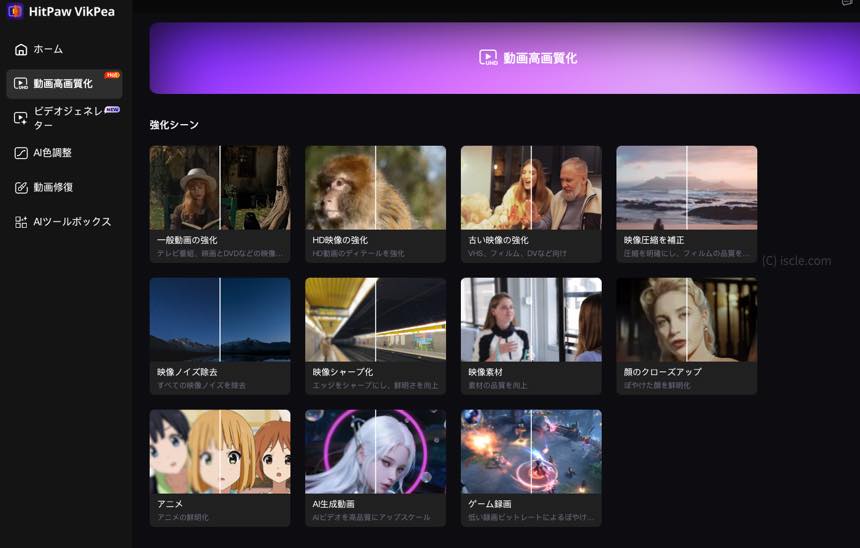Open 動画修復 menu entry
This screenshot has height=548, width=860.
(64, 188)
